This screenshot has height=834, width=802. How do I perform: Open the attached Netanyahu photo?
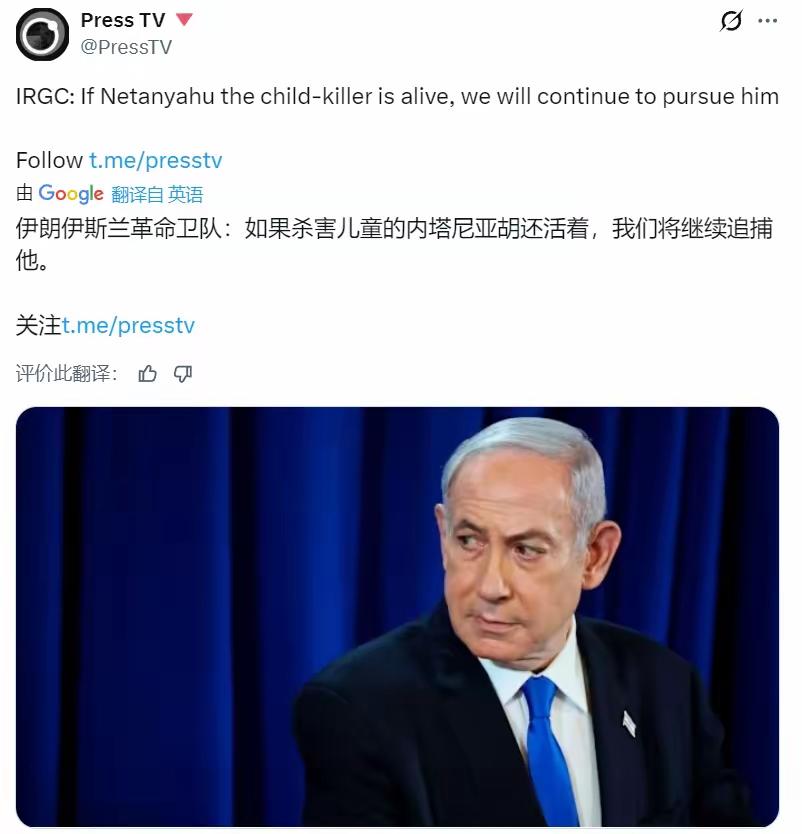click(x=397, y=616)
